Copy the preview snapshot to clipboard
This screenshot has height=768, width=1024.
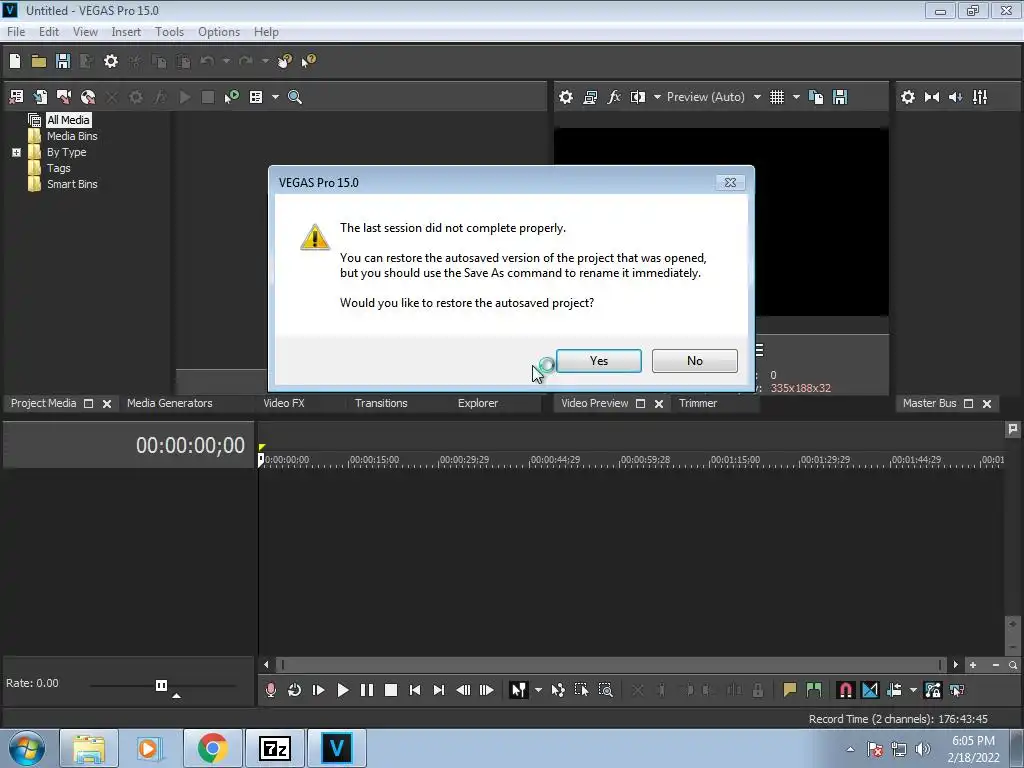(816, 97)
